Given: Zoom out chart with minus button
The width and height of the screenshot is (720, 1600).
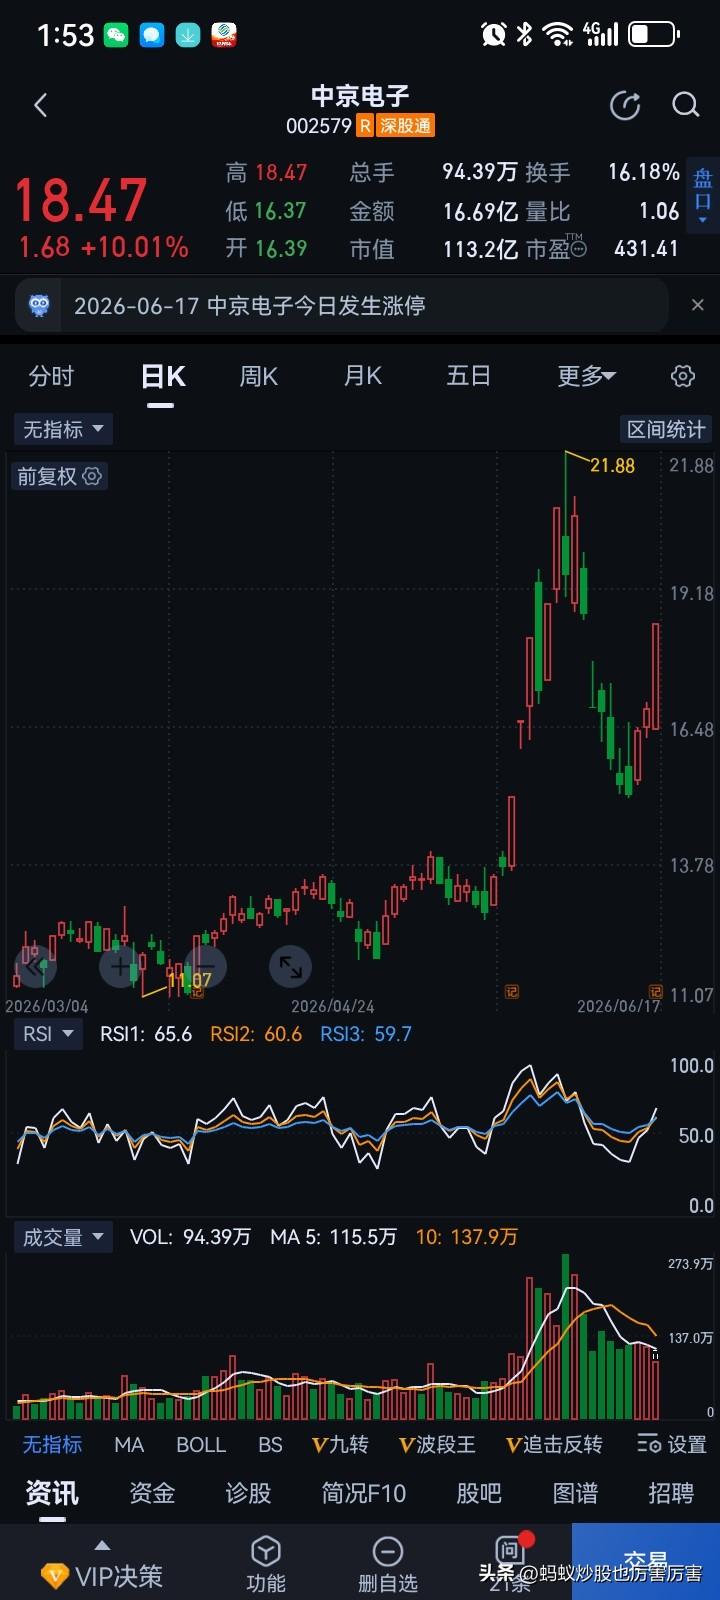Looking at the screenshot, I should pos(205,966).
